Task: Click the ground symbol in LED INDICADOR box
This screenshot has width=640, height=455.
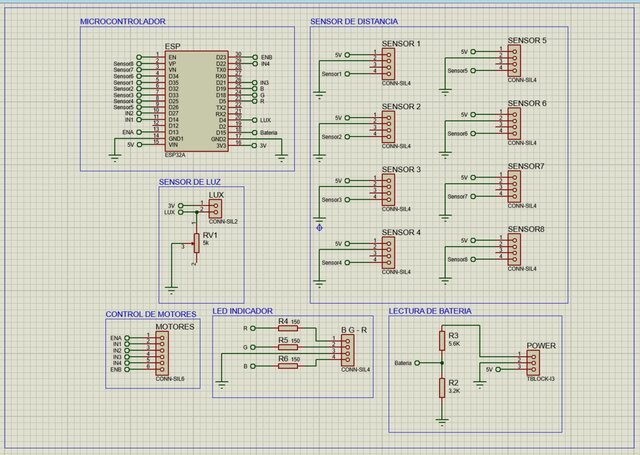Action: coord(222,384)
